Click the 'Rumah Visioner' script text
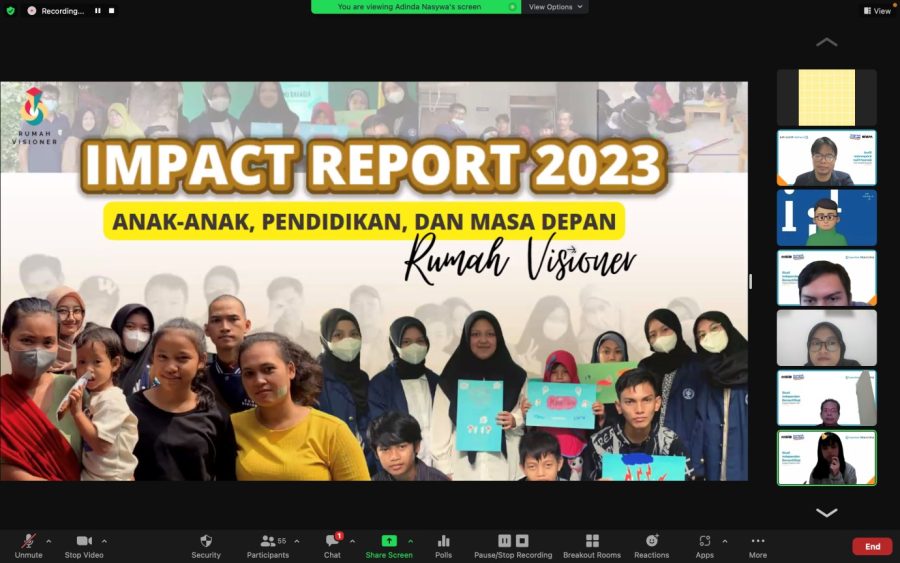 (519, 261)
